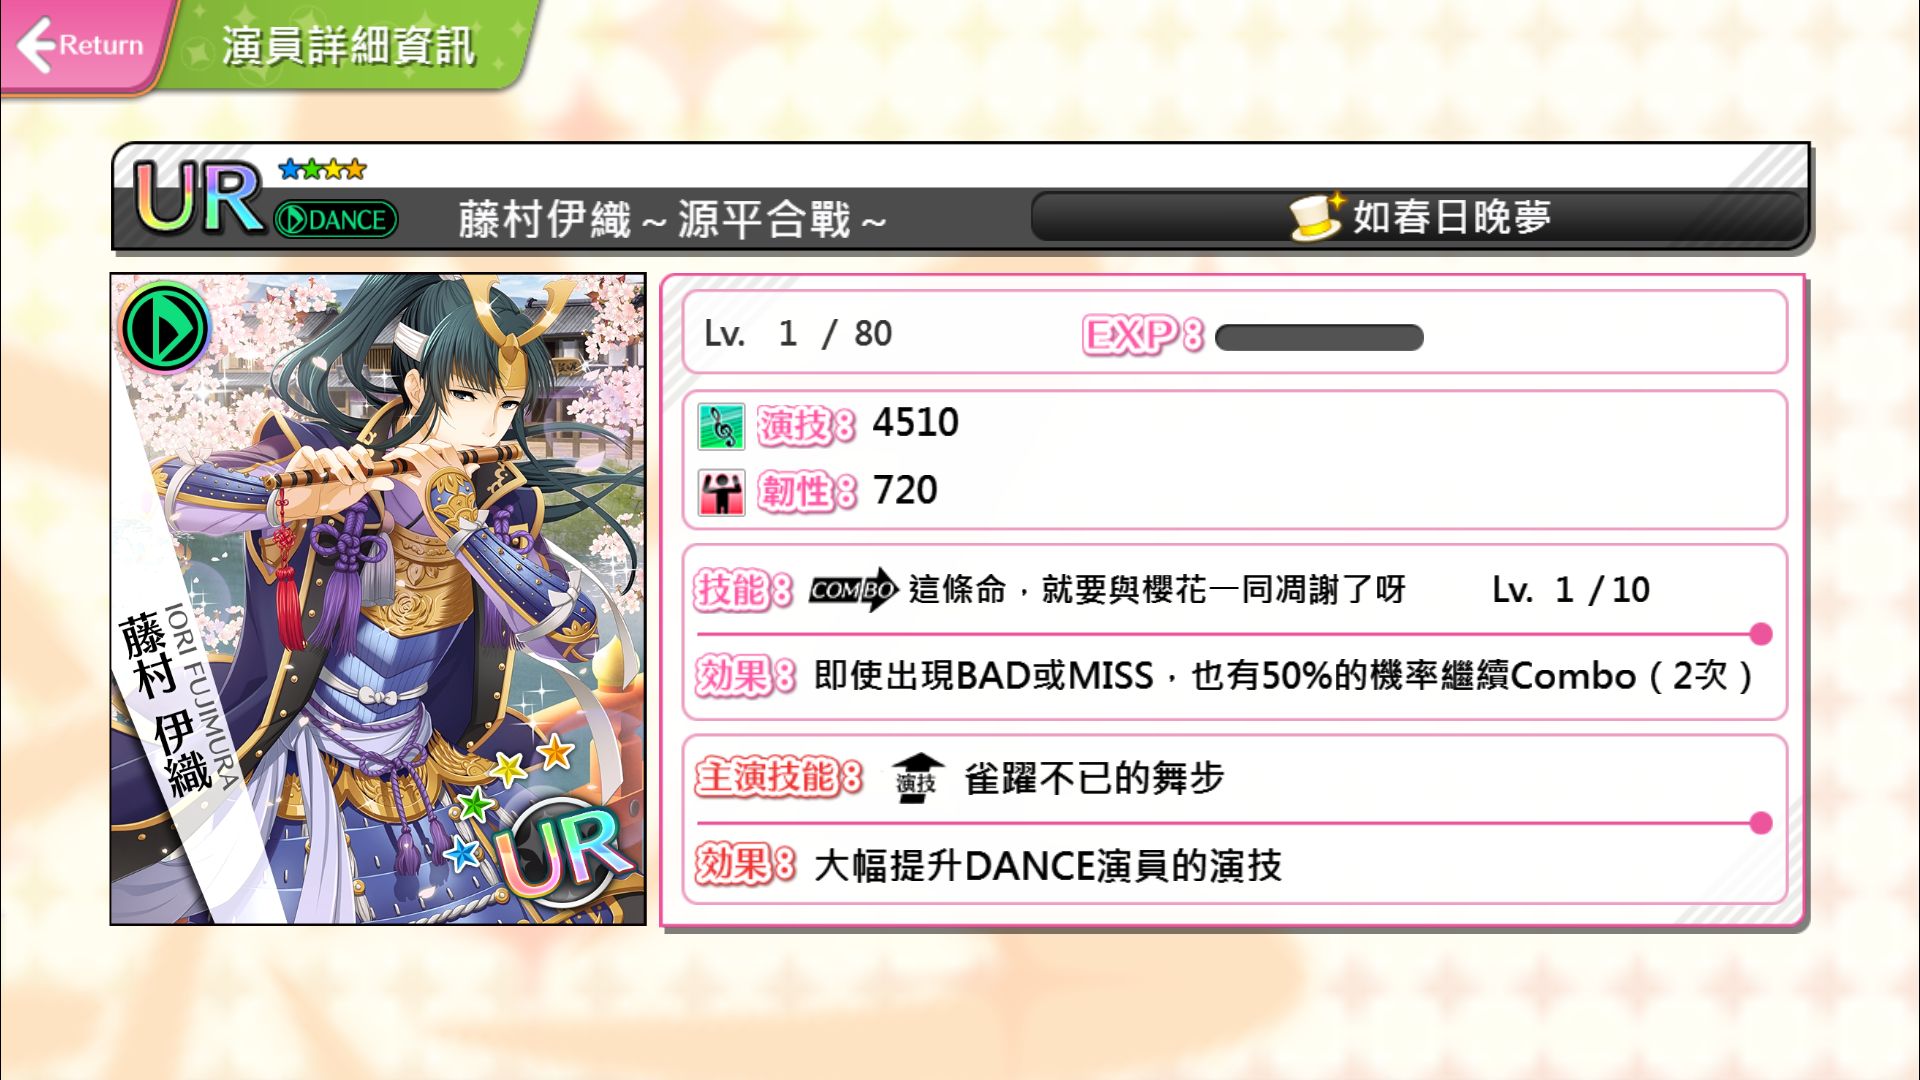The height and width of the screenshot is (1080, 1920).
Task: Click the four colored stars in header
Action: 322,169
